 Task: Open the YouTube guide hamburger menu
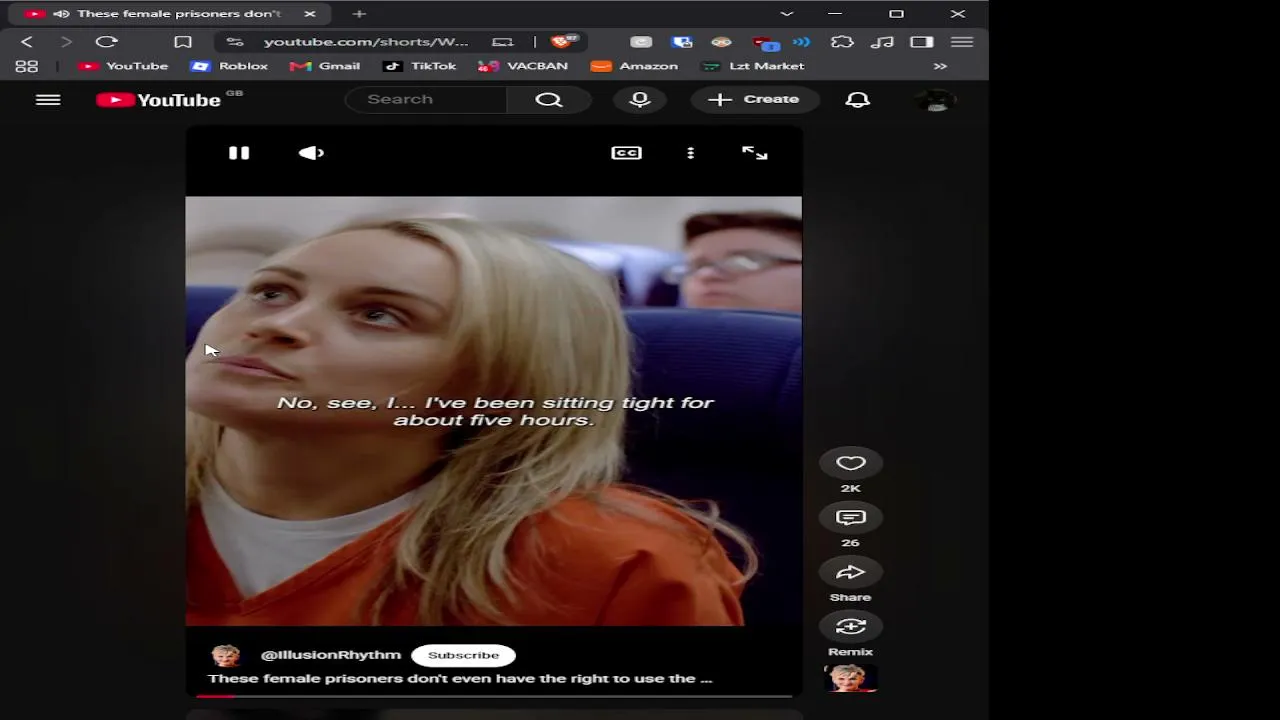(48, 100)
